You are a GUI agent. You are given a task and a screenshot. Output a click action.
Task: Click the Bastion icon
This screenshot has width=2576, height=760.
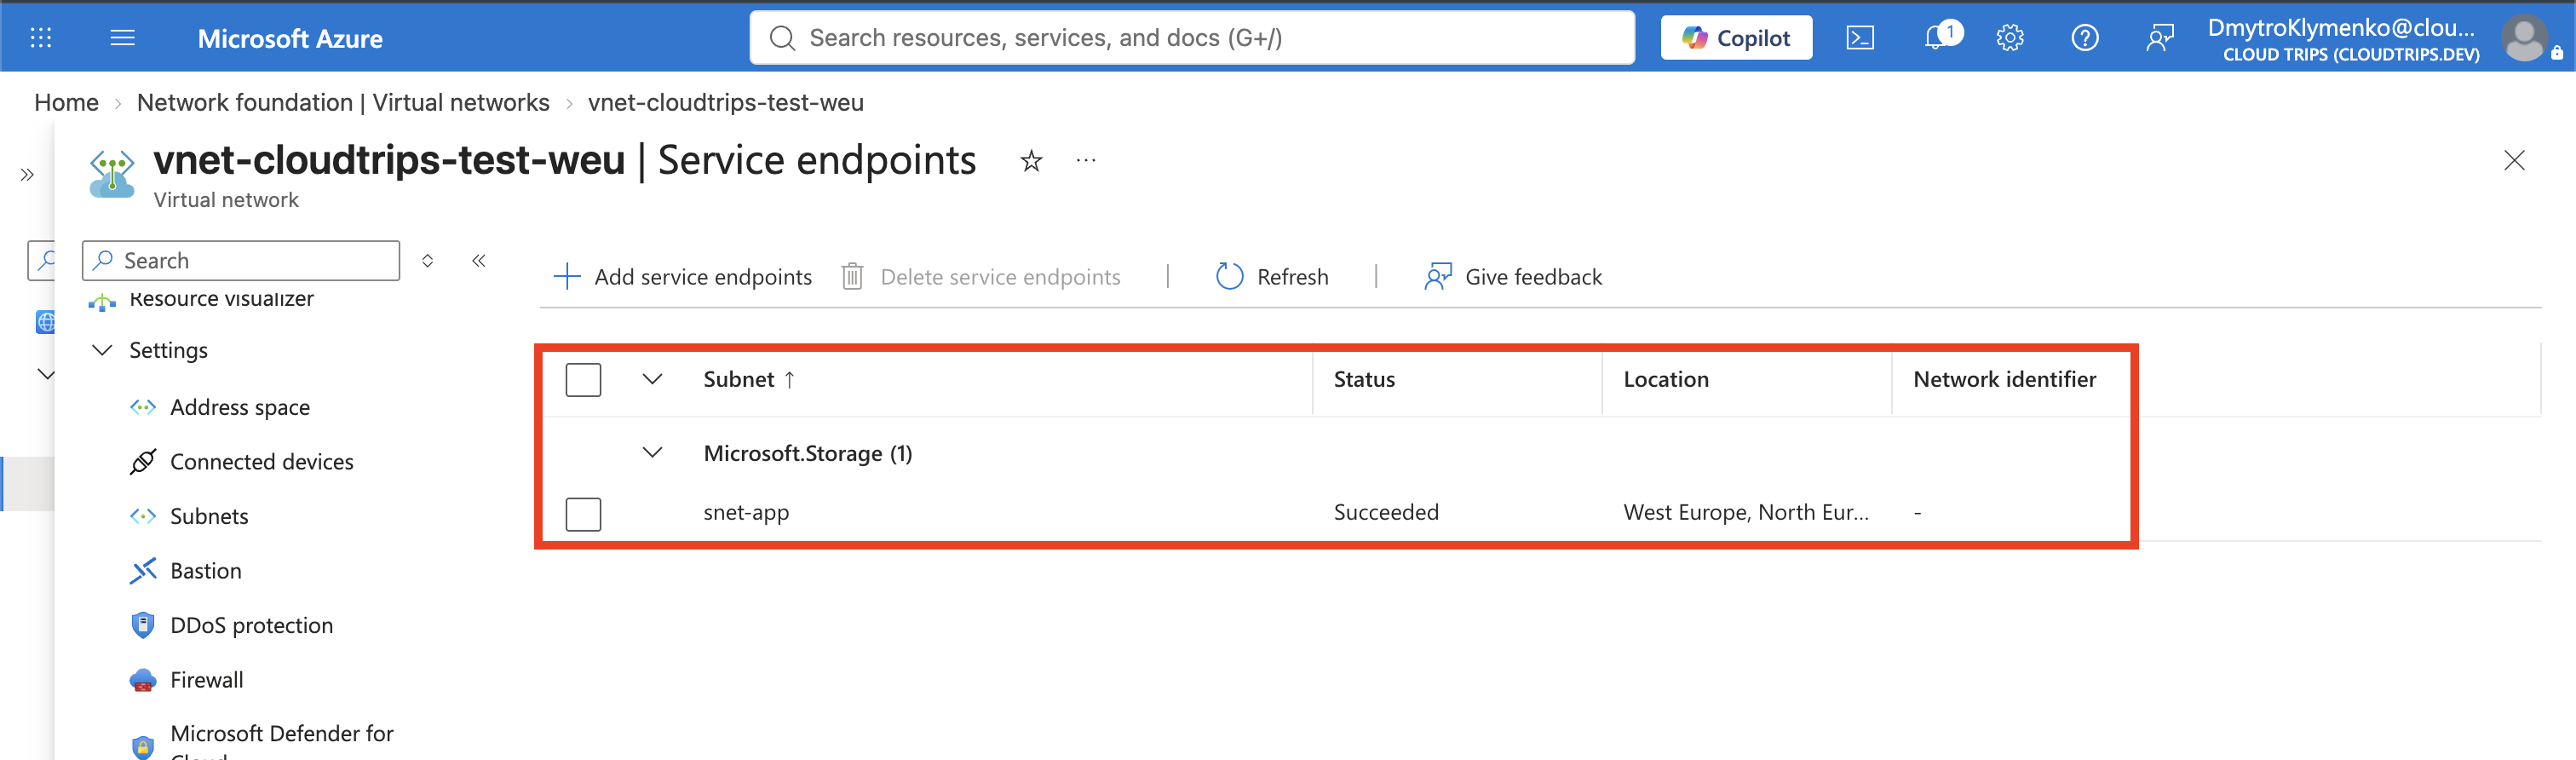click(x=143, y=570)
